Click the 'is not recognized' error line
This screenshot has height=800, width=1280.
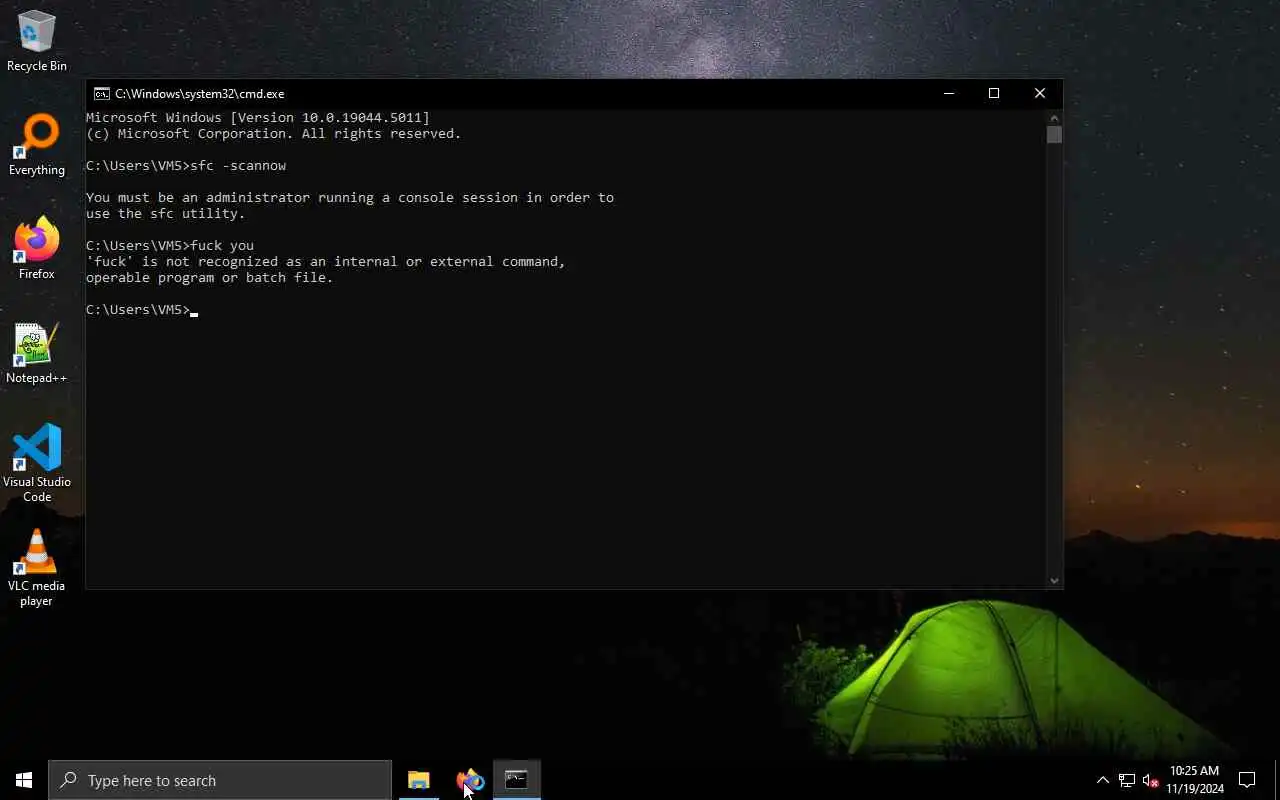(x=326, y=262)
